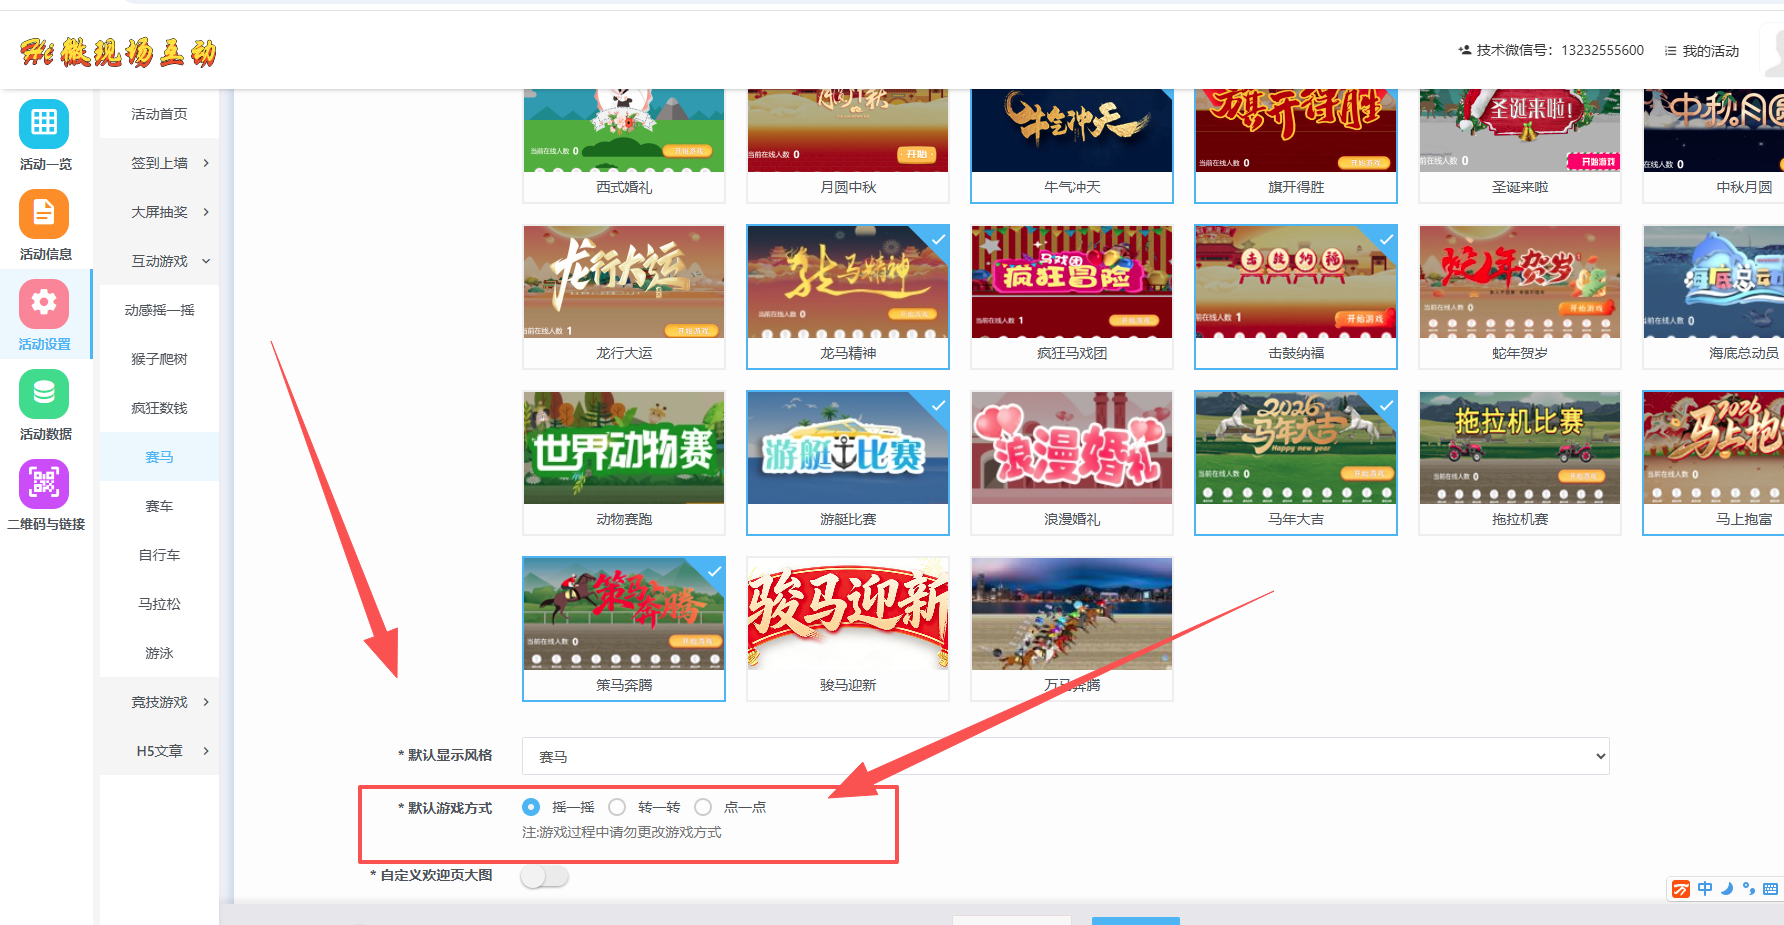Click the Hi微现场互动 logo
The image size is (1784, 925).
pyautogui.click(x=118, y=52)
